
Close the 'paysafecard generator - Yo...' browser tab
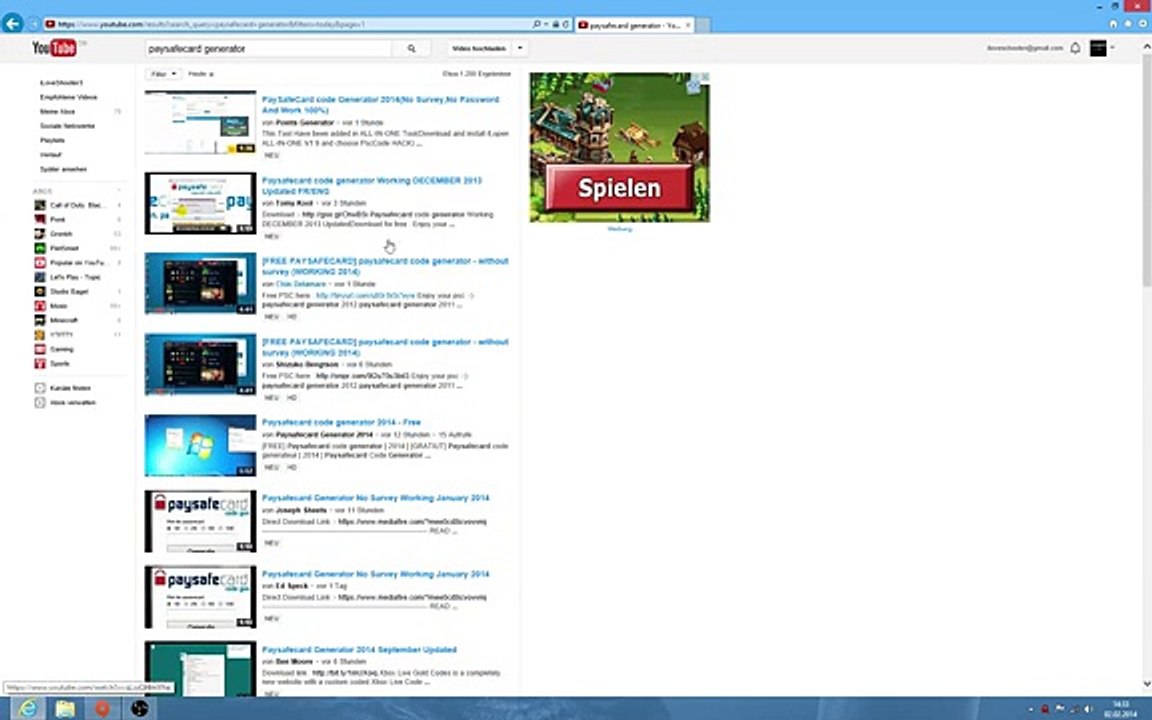tap(688, 25)
